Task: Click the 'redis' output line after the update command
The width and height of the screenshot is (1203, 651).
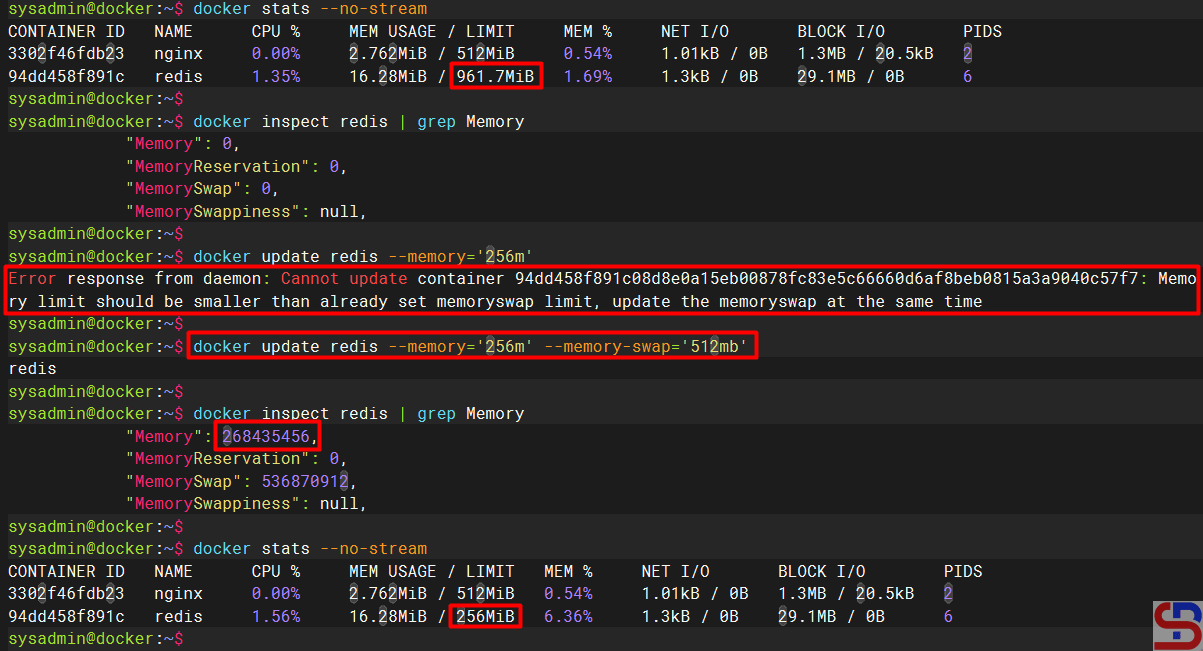Action: pyautogui.click(x=32, y=369)
